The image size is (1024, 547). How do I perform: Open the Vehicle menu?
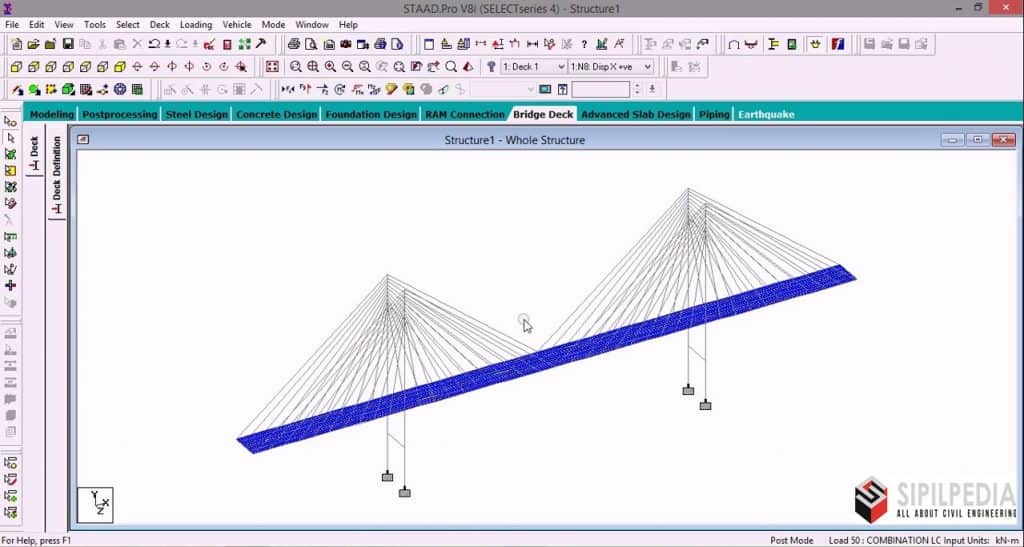(x=237, y=24)
